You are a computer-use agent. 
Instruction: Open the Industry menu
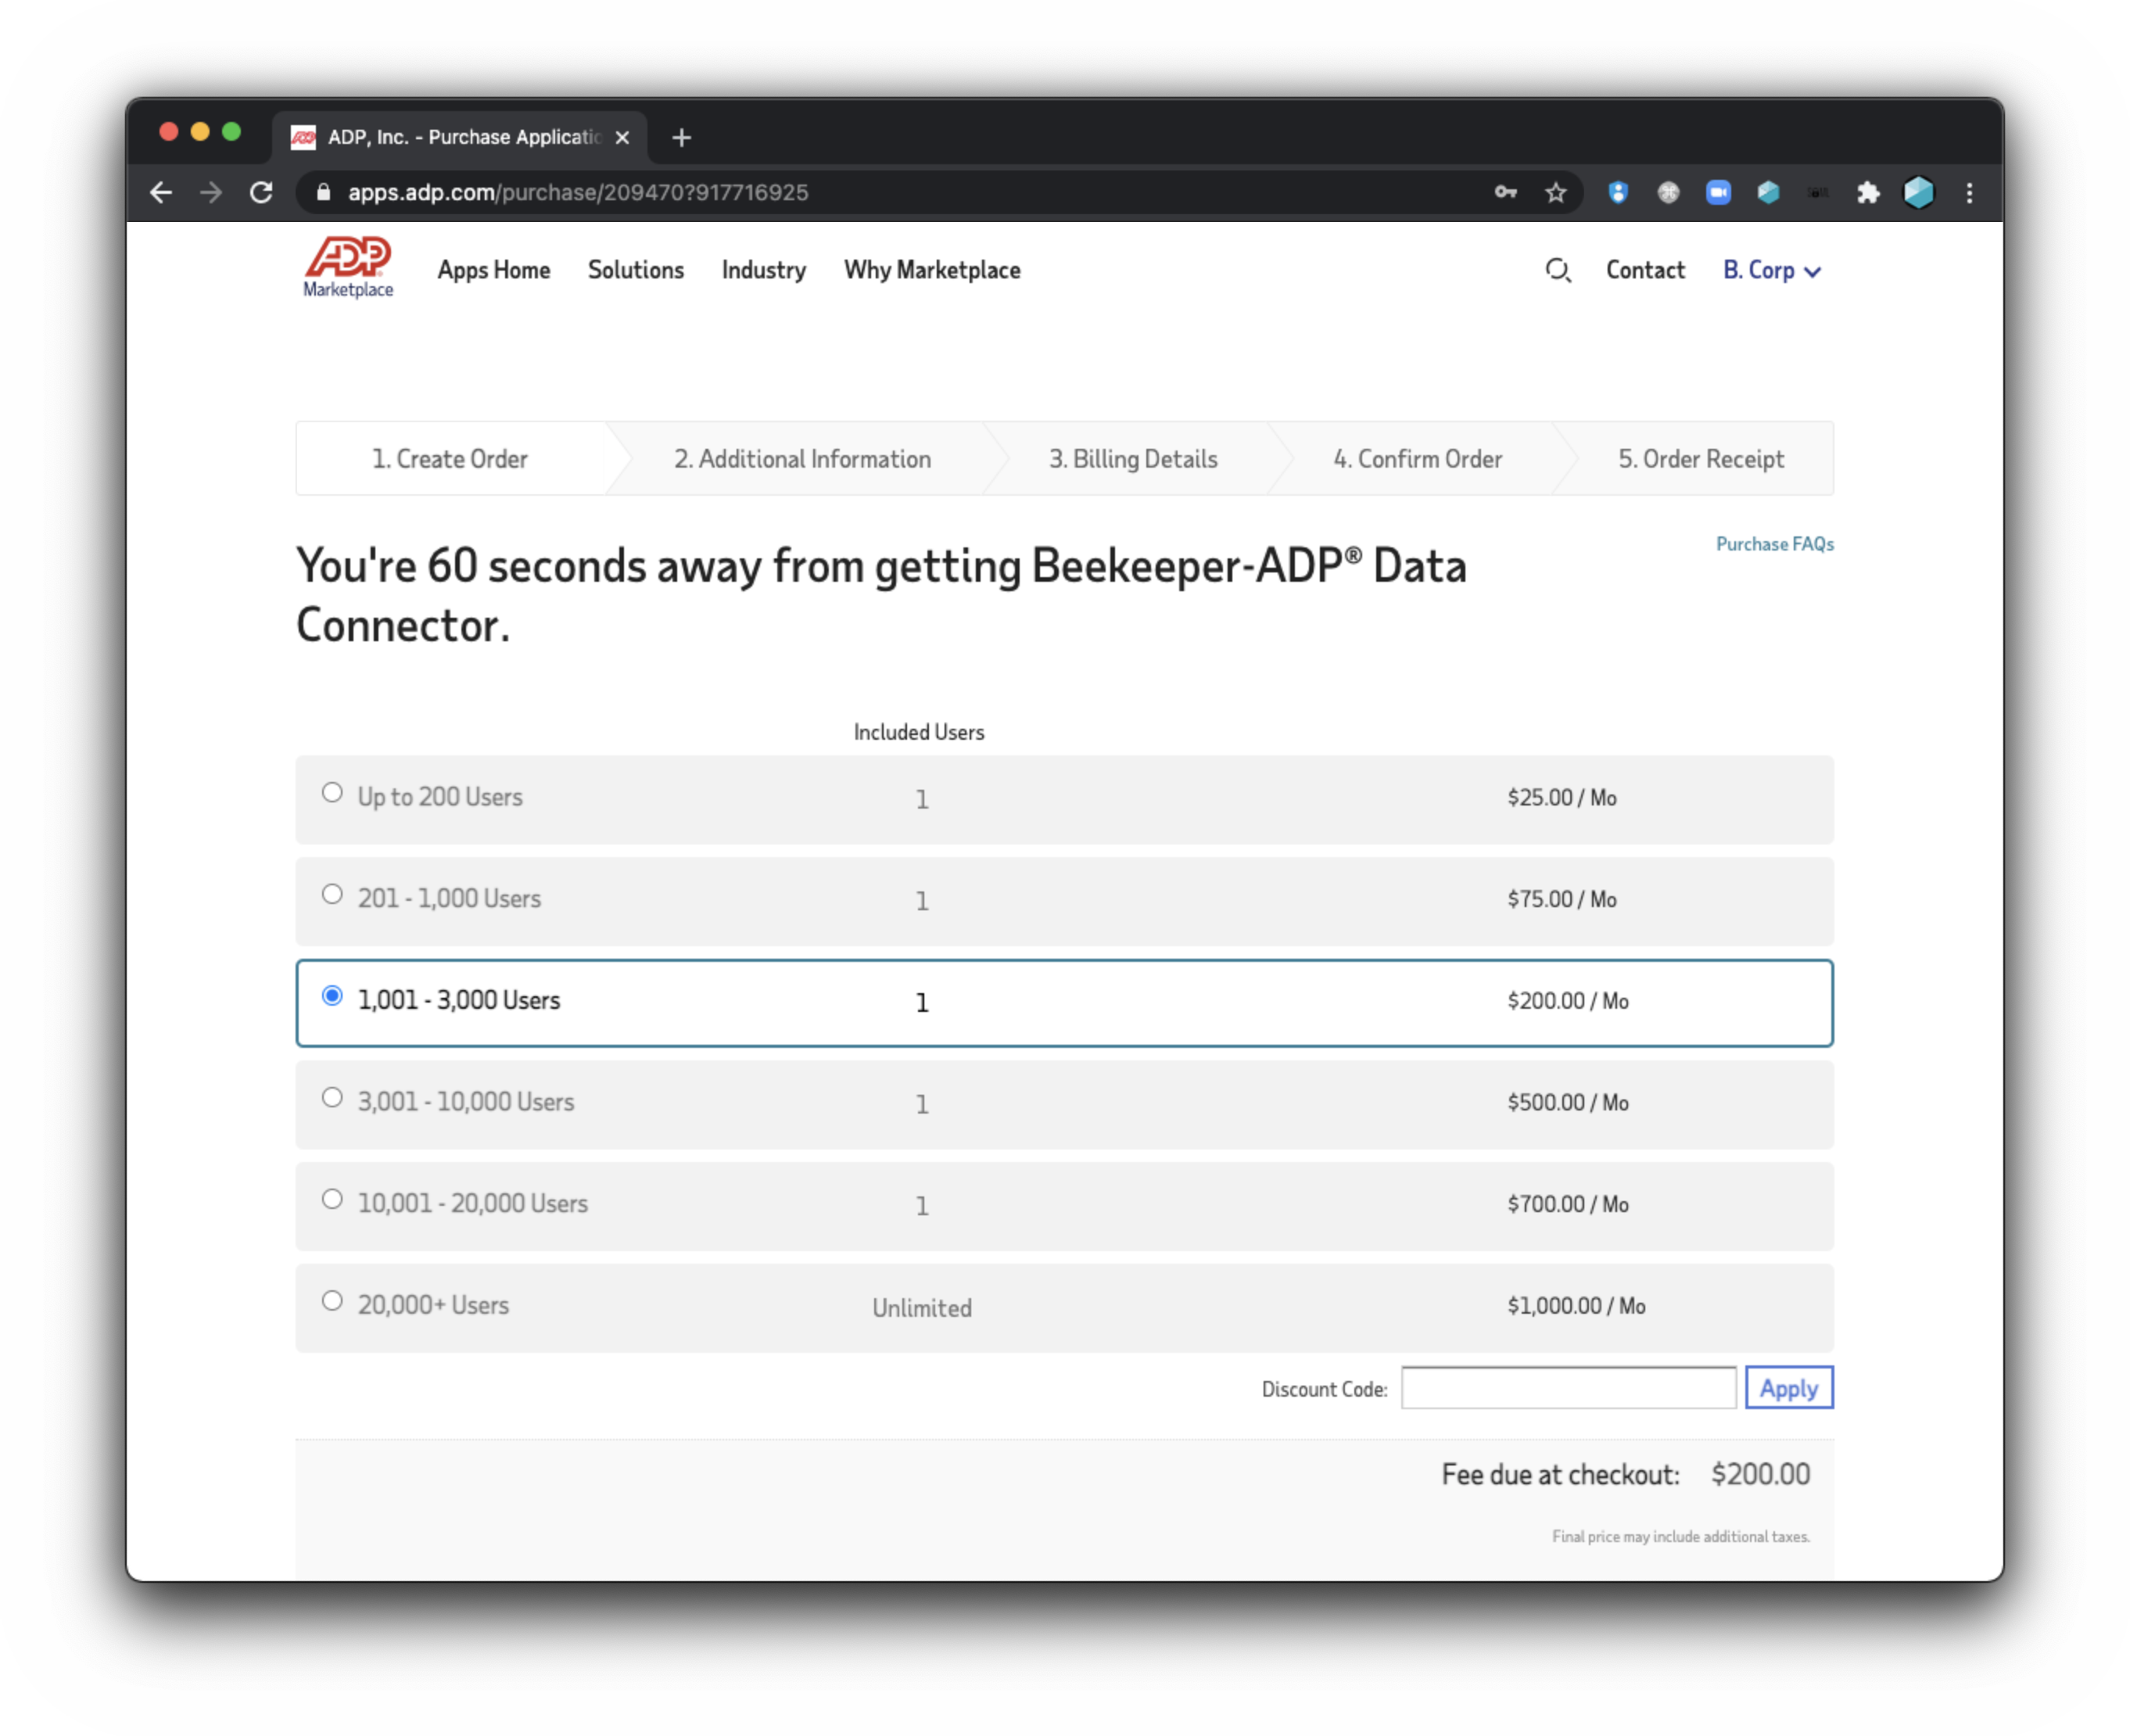click(763, 270)
